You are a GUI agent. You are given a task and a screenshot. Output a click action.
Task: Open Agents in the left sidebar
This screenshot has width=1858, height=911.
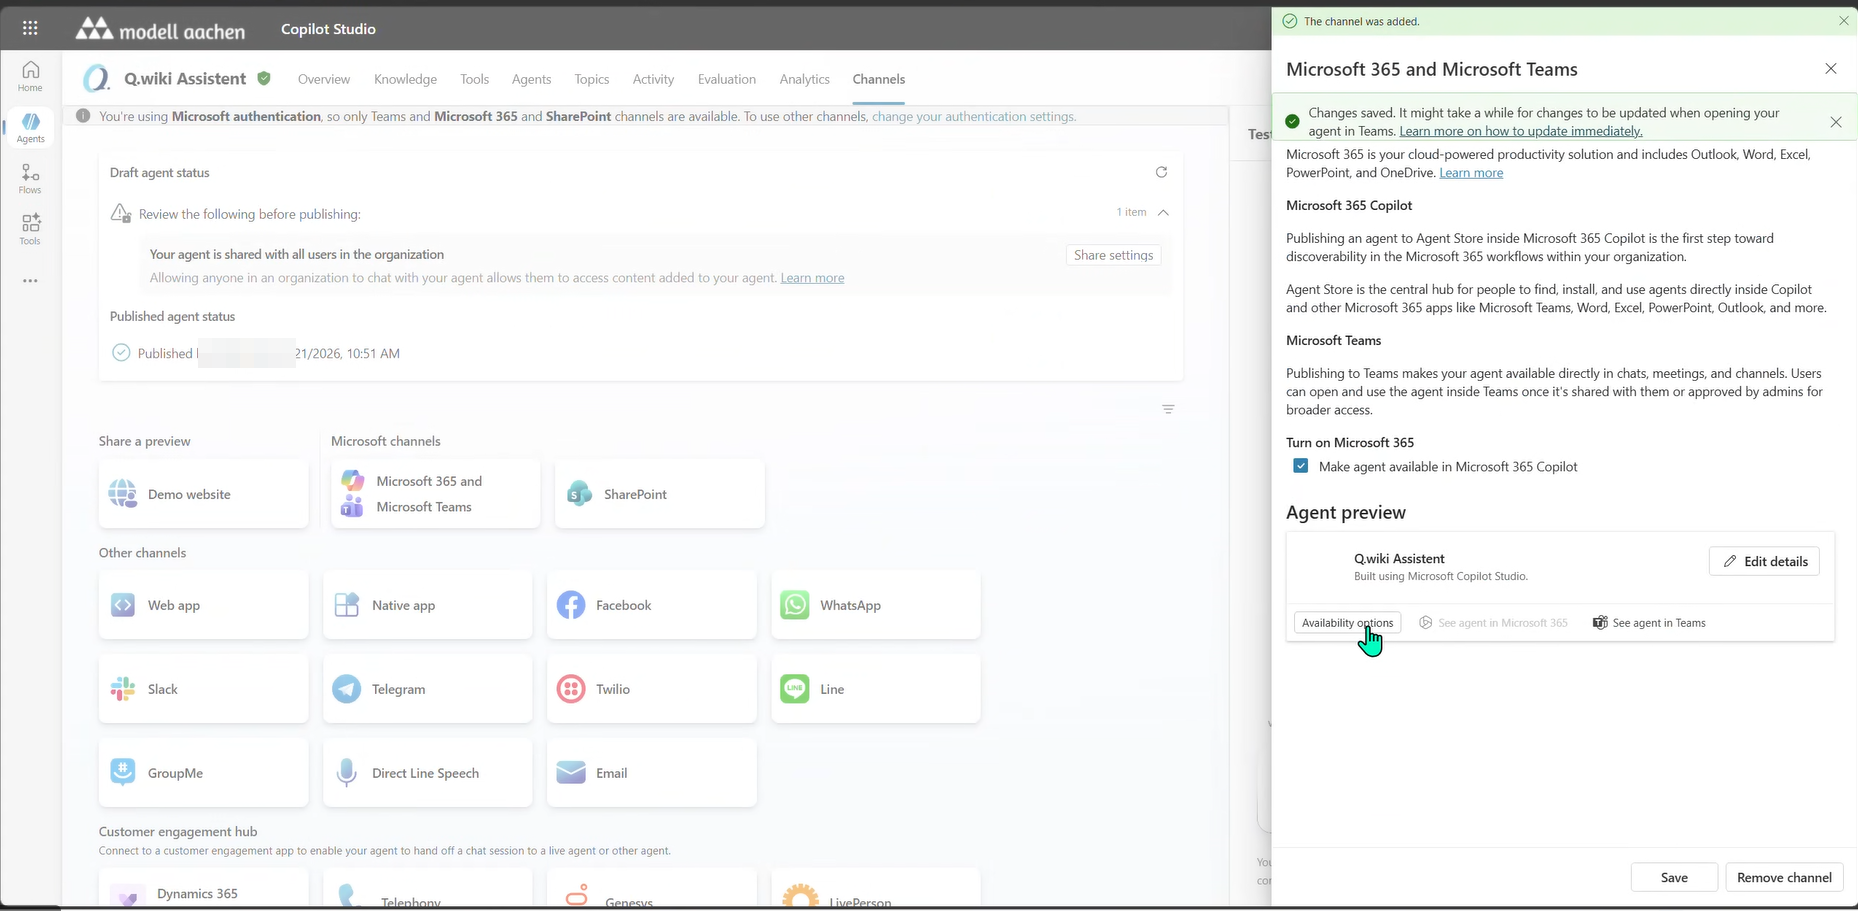pyautogui.click(x=30, y=127)
